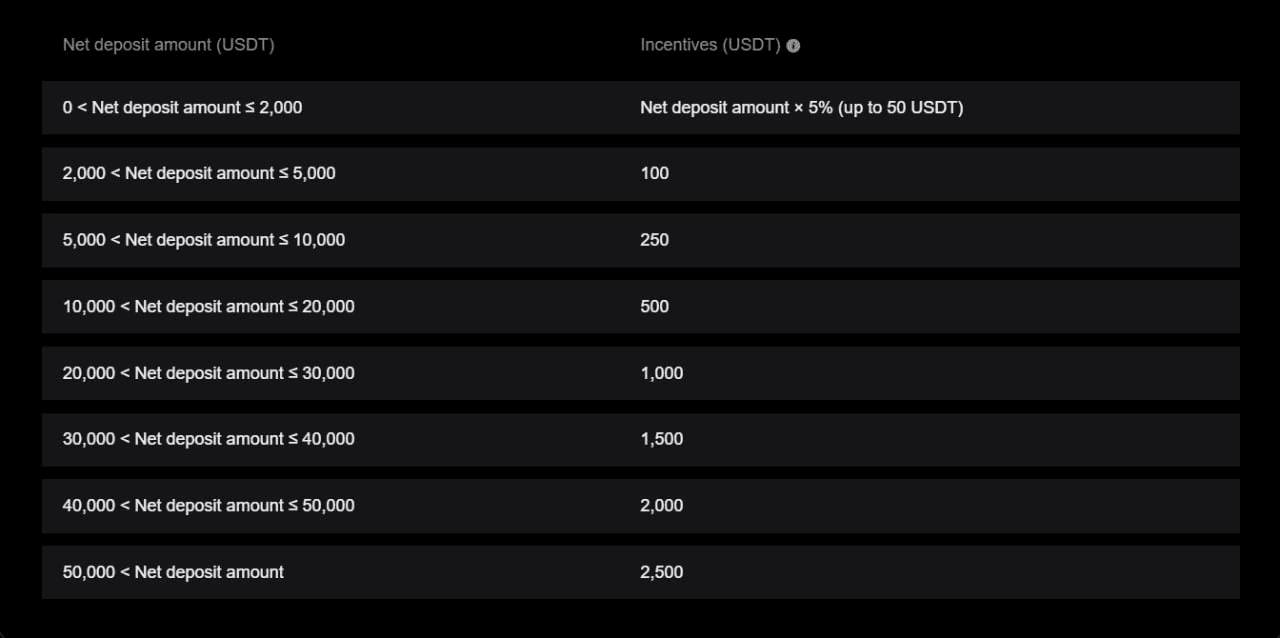Select the 30,000 to 40,000 deposit tier row
This screenshot has width=1280, height=638.
click(641, 439)
